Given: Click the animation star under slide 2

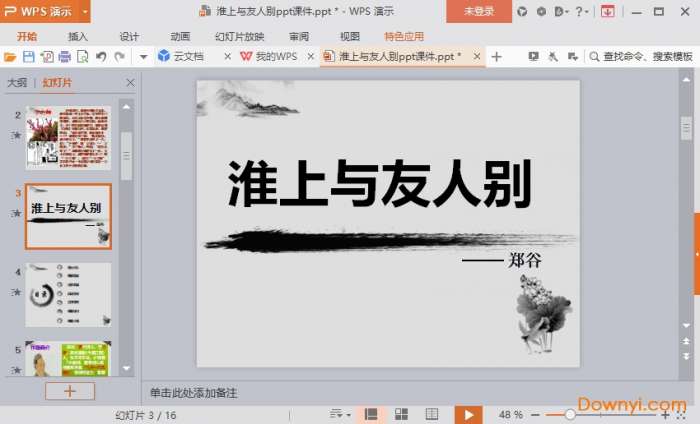Looking at the screenshot, I should (17, 135).
